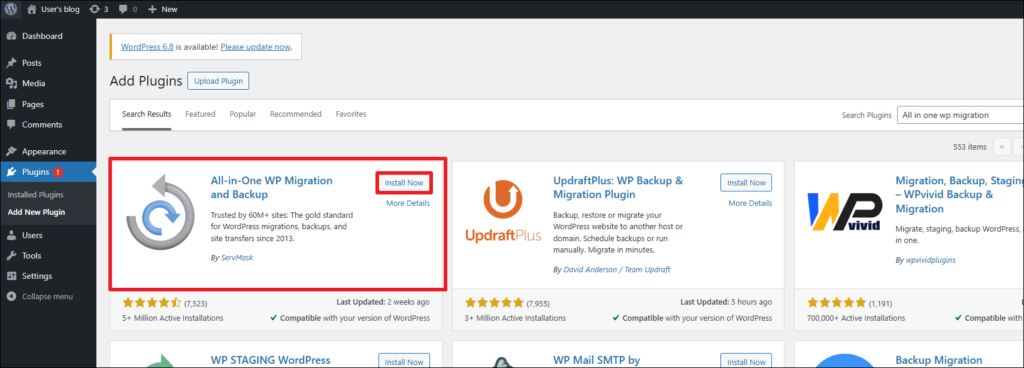Click the 5+ Million Active Installations text

173,318
